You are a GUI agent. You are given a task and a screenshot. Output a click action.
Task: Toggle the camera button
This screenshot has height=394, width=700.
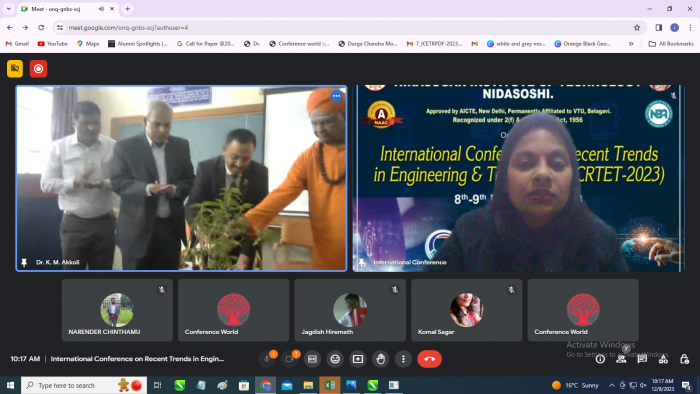[x=289, y=359]
